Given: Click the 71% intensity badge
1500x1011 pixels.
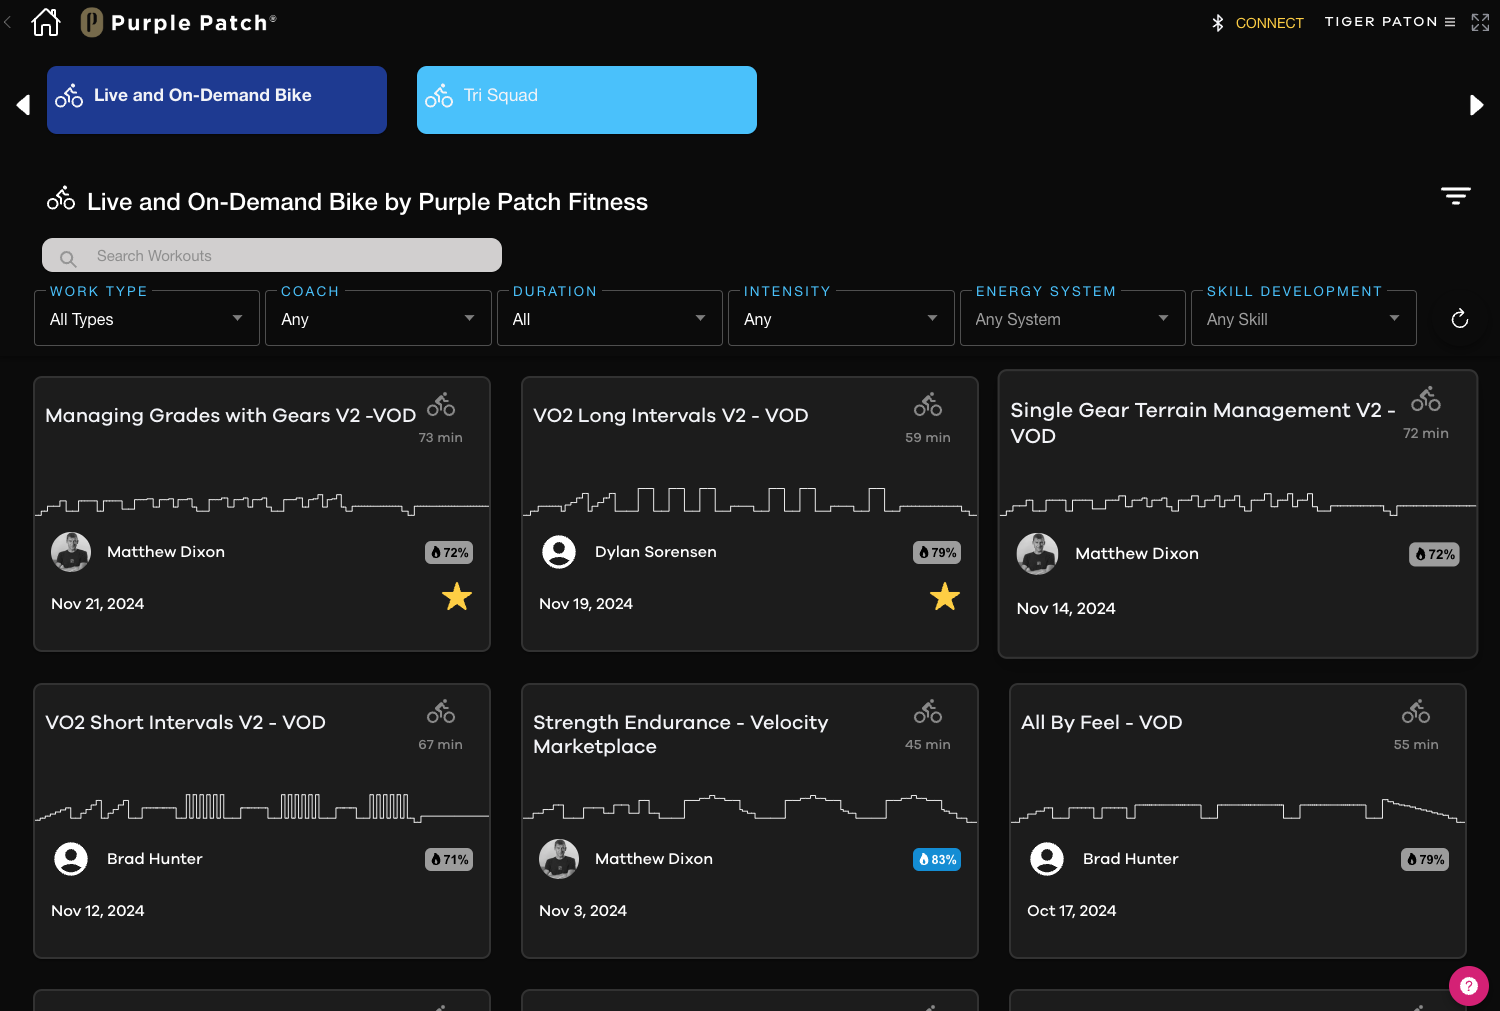Looking at the screenshot, I should pyautogui.click(x=449, y=859).
